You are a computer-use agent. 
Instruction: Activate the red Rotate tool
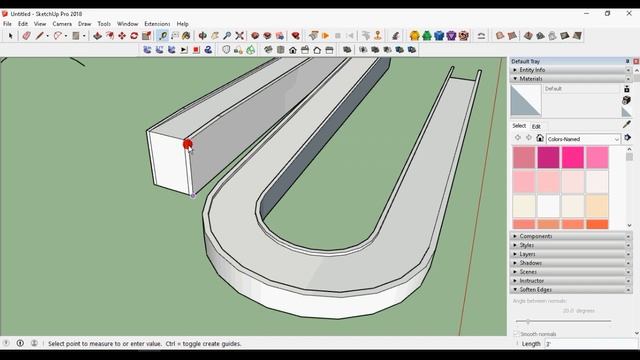(134, 36)
